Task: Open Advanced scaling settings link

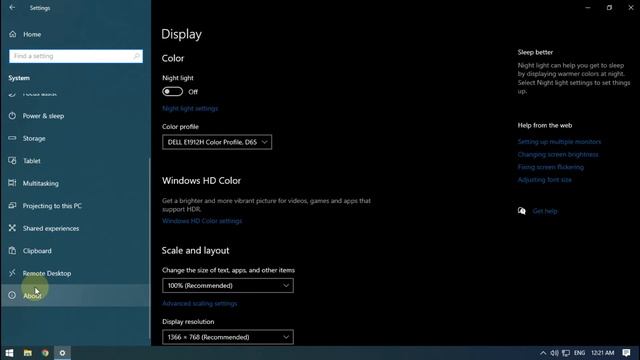Action: 200,304
